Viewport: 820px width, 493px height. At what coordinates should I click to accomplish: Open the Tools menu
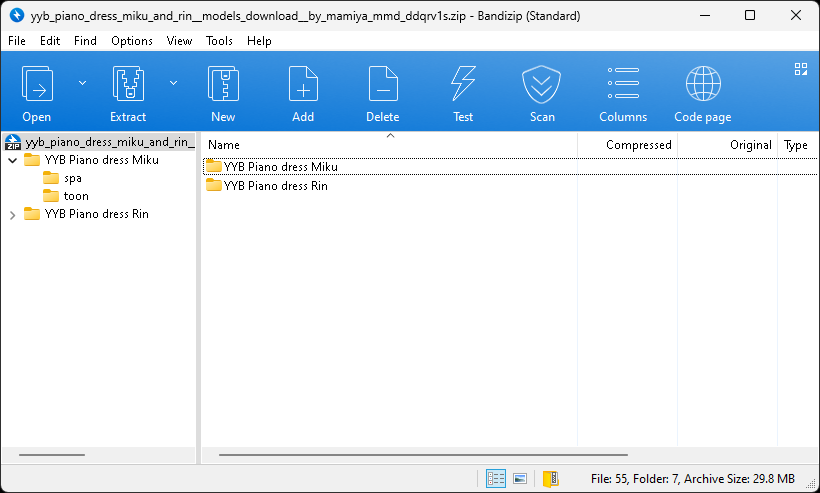point(219,41)
